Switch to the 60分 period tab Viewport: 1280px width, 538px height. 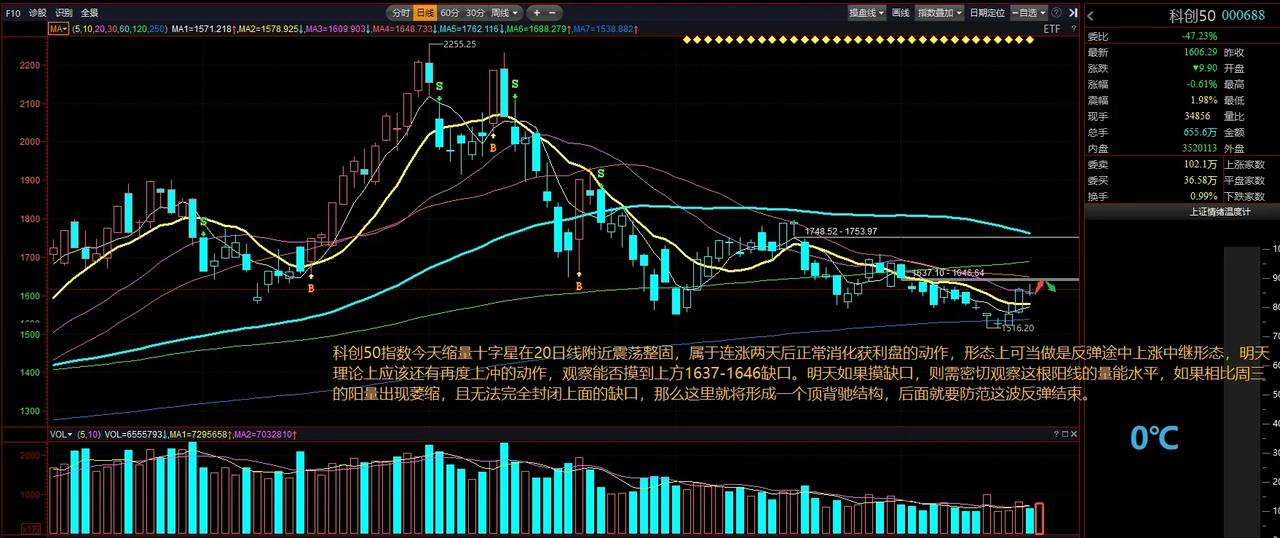[450, 13]
